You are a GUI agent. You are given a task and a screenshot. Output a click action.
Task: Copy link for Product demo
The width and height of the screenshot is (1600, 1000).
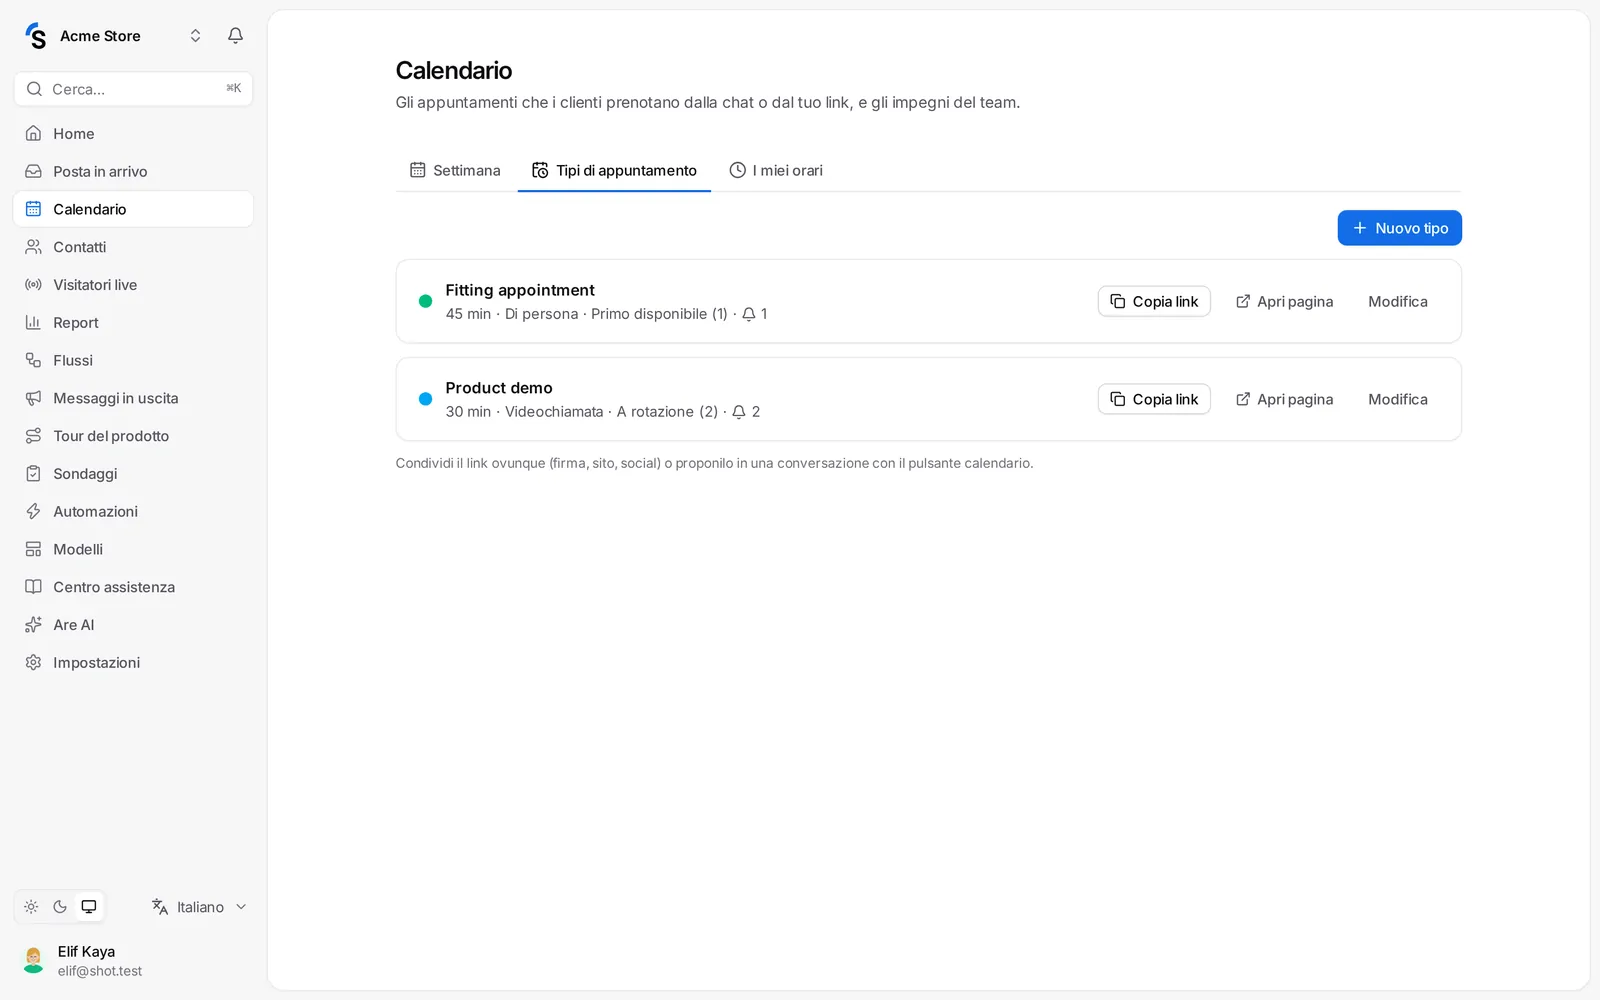click(x=1154, y=399)
